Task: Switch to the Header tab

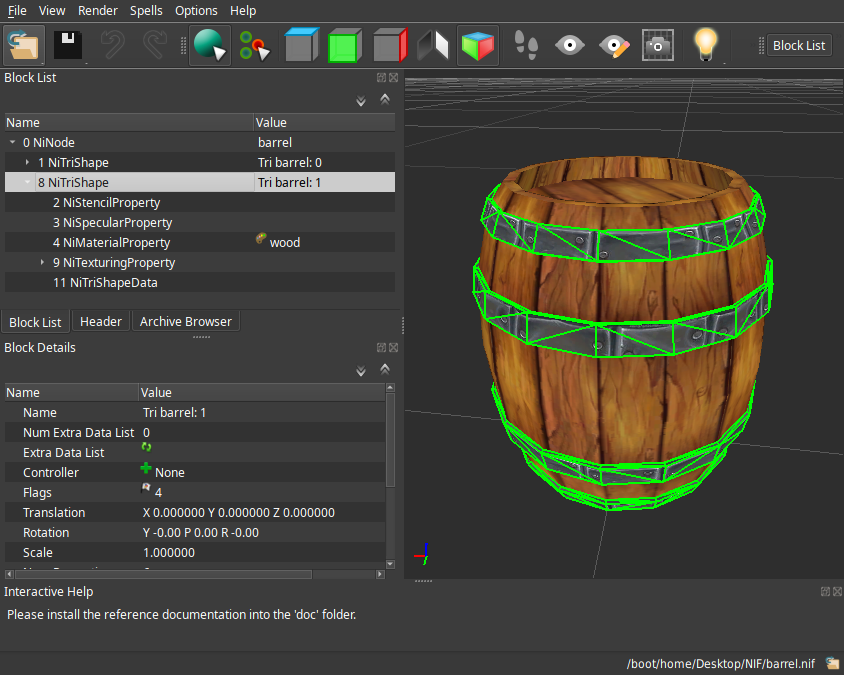Action: click(x=101, y=321)
